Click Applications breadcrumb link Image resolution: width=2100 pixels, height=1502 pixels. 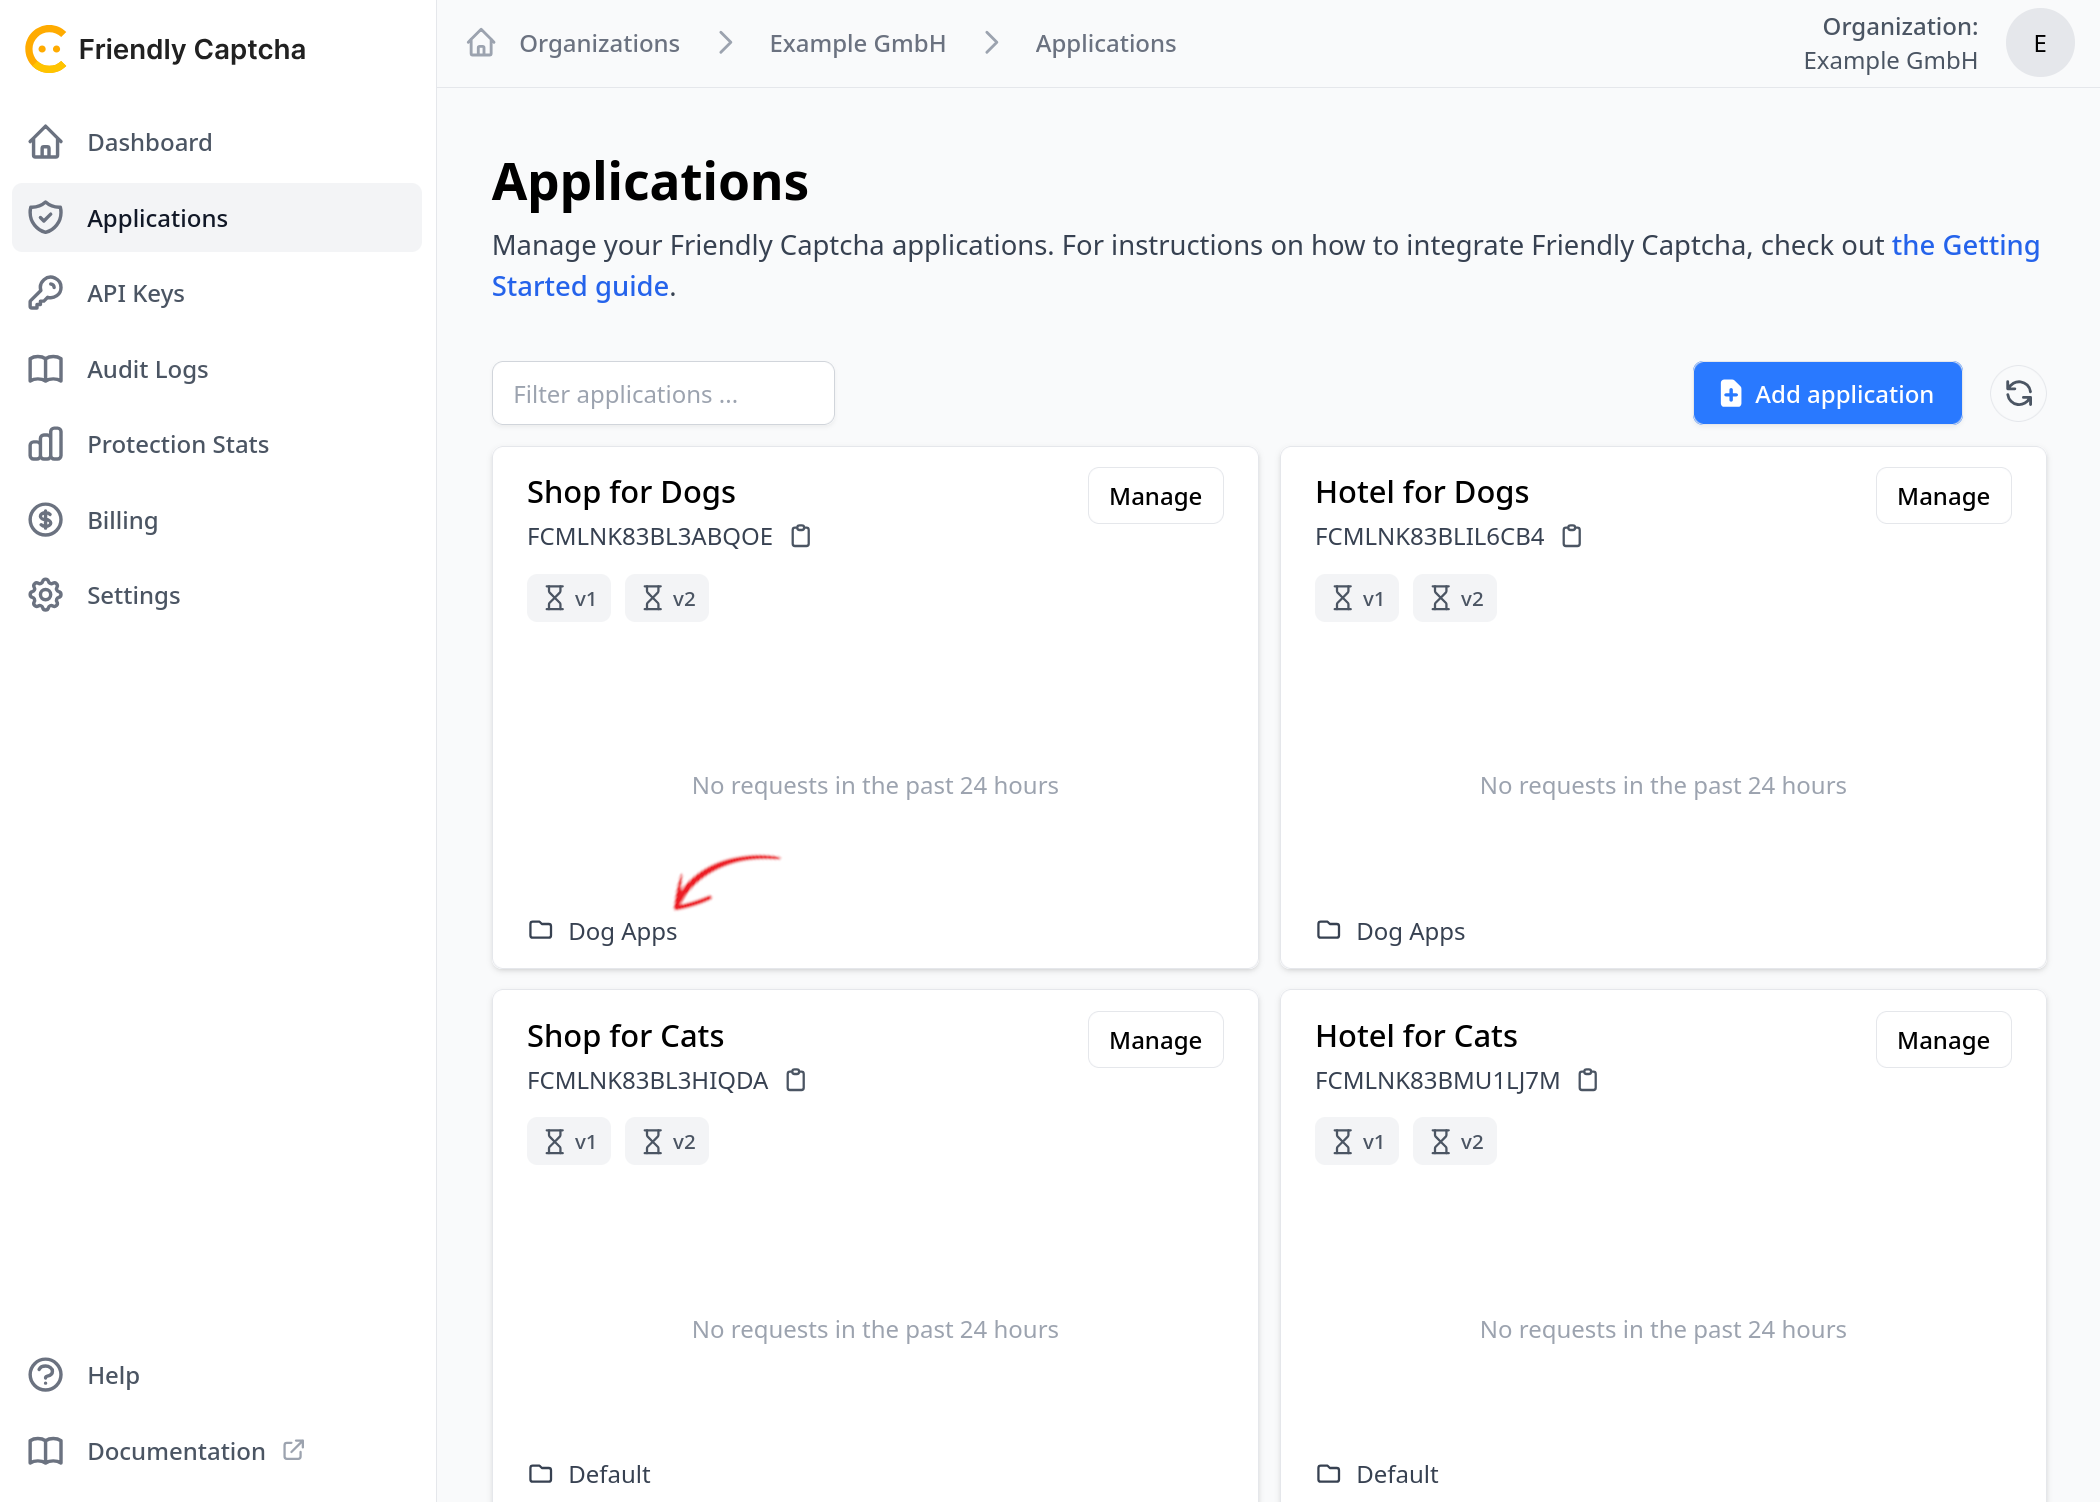1105,43
